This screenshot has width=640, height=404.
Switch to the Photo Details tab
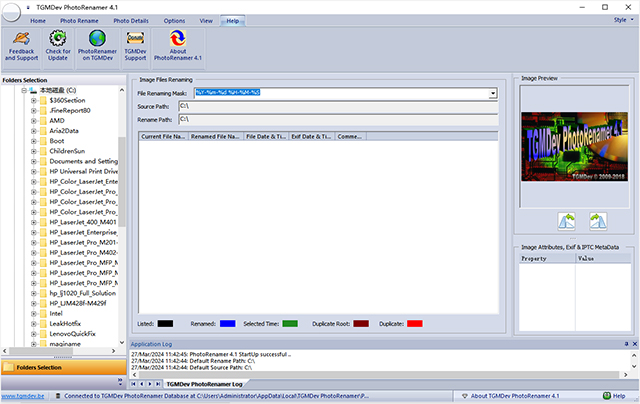(x=131, y=21)
